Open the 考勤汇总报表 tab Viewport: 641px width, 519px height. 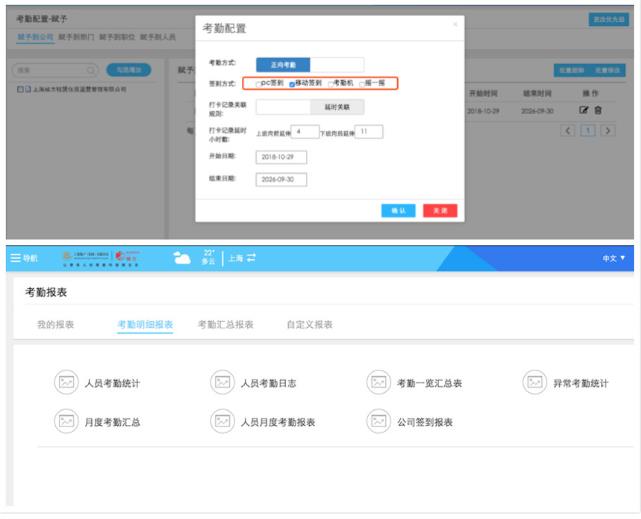click(226, 324)
